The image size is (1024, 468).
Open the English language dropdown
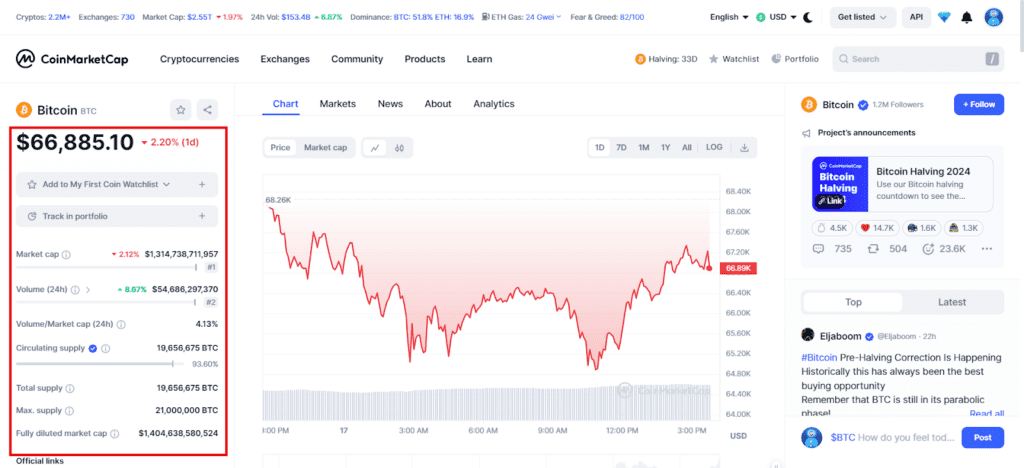tap(729, 18)
